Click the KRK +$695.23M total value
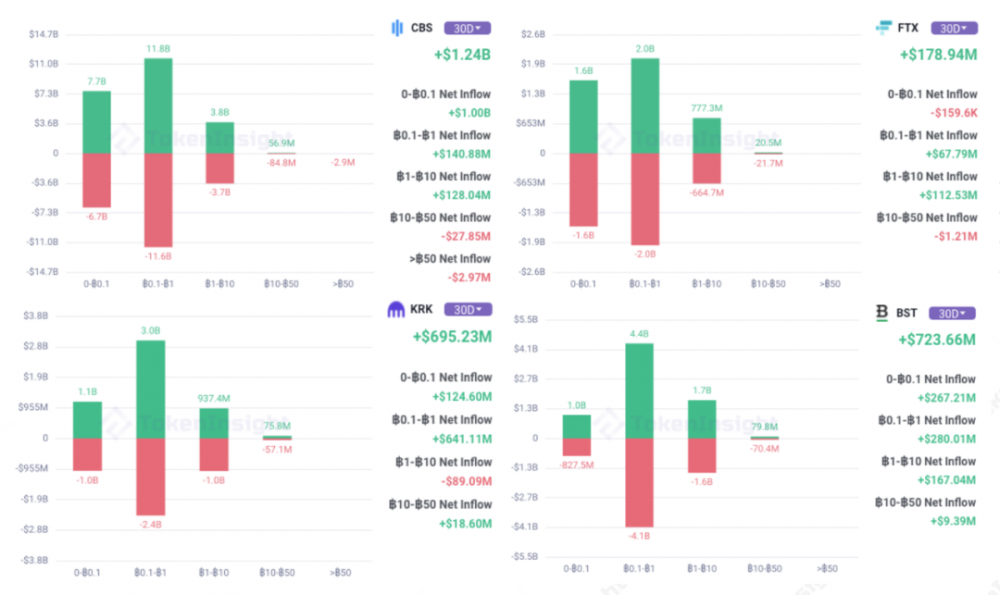 (x=452, y=337)
